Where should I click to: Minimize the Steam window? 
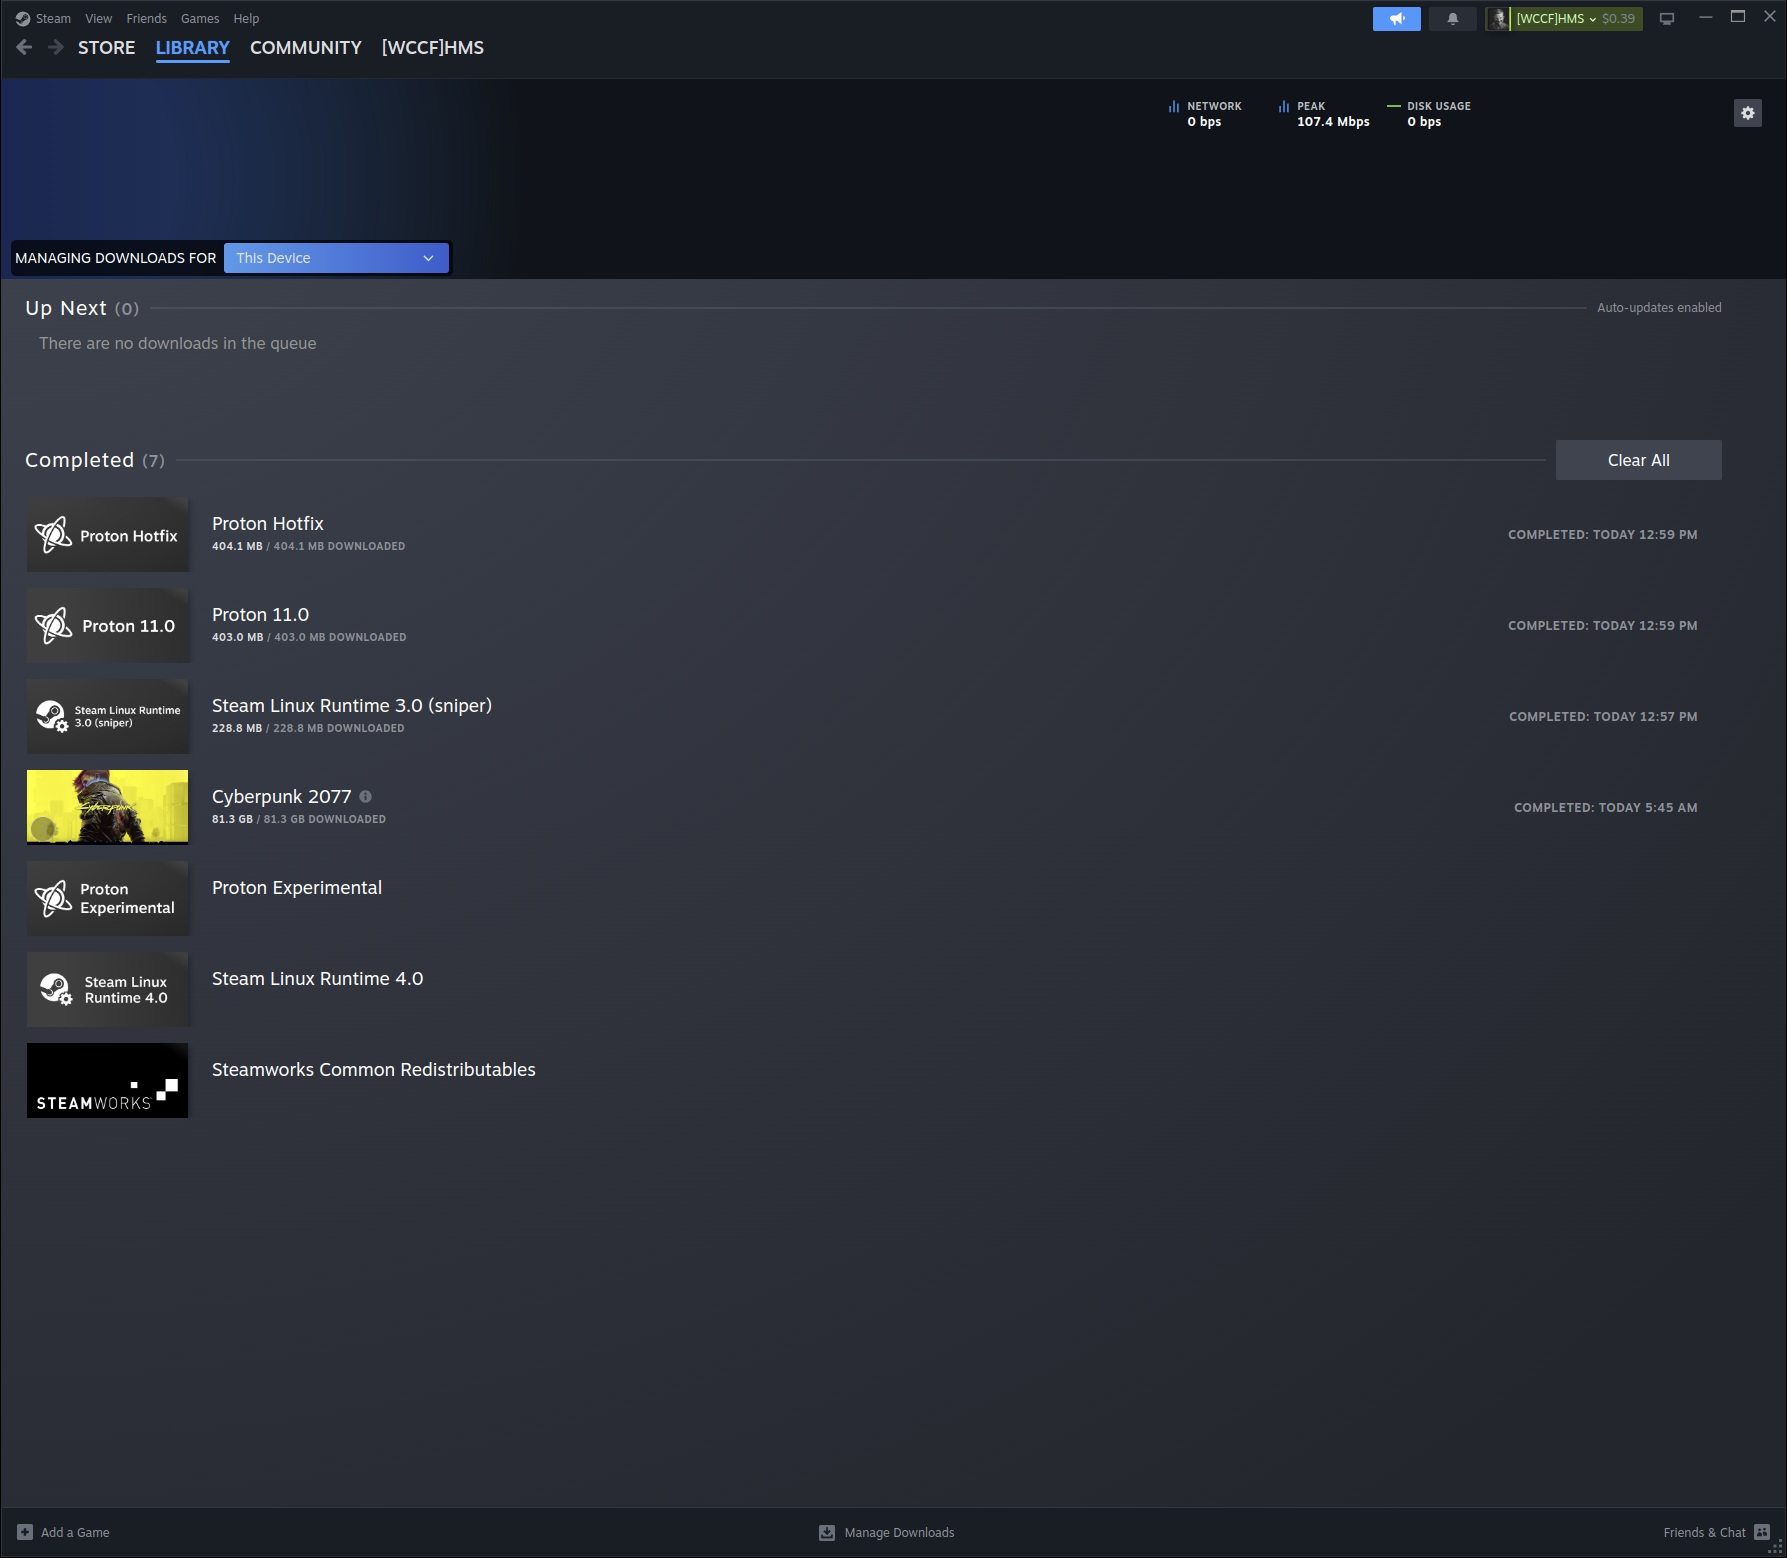click(x=1706, y=17)
